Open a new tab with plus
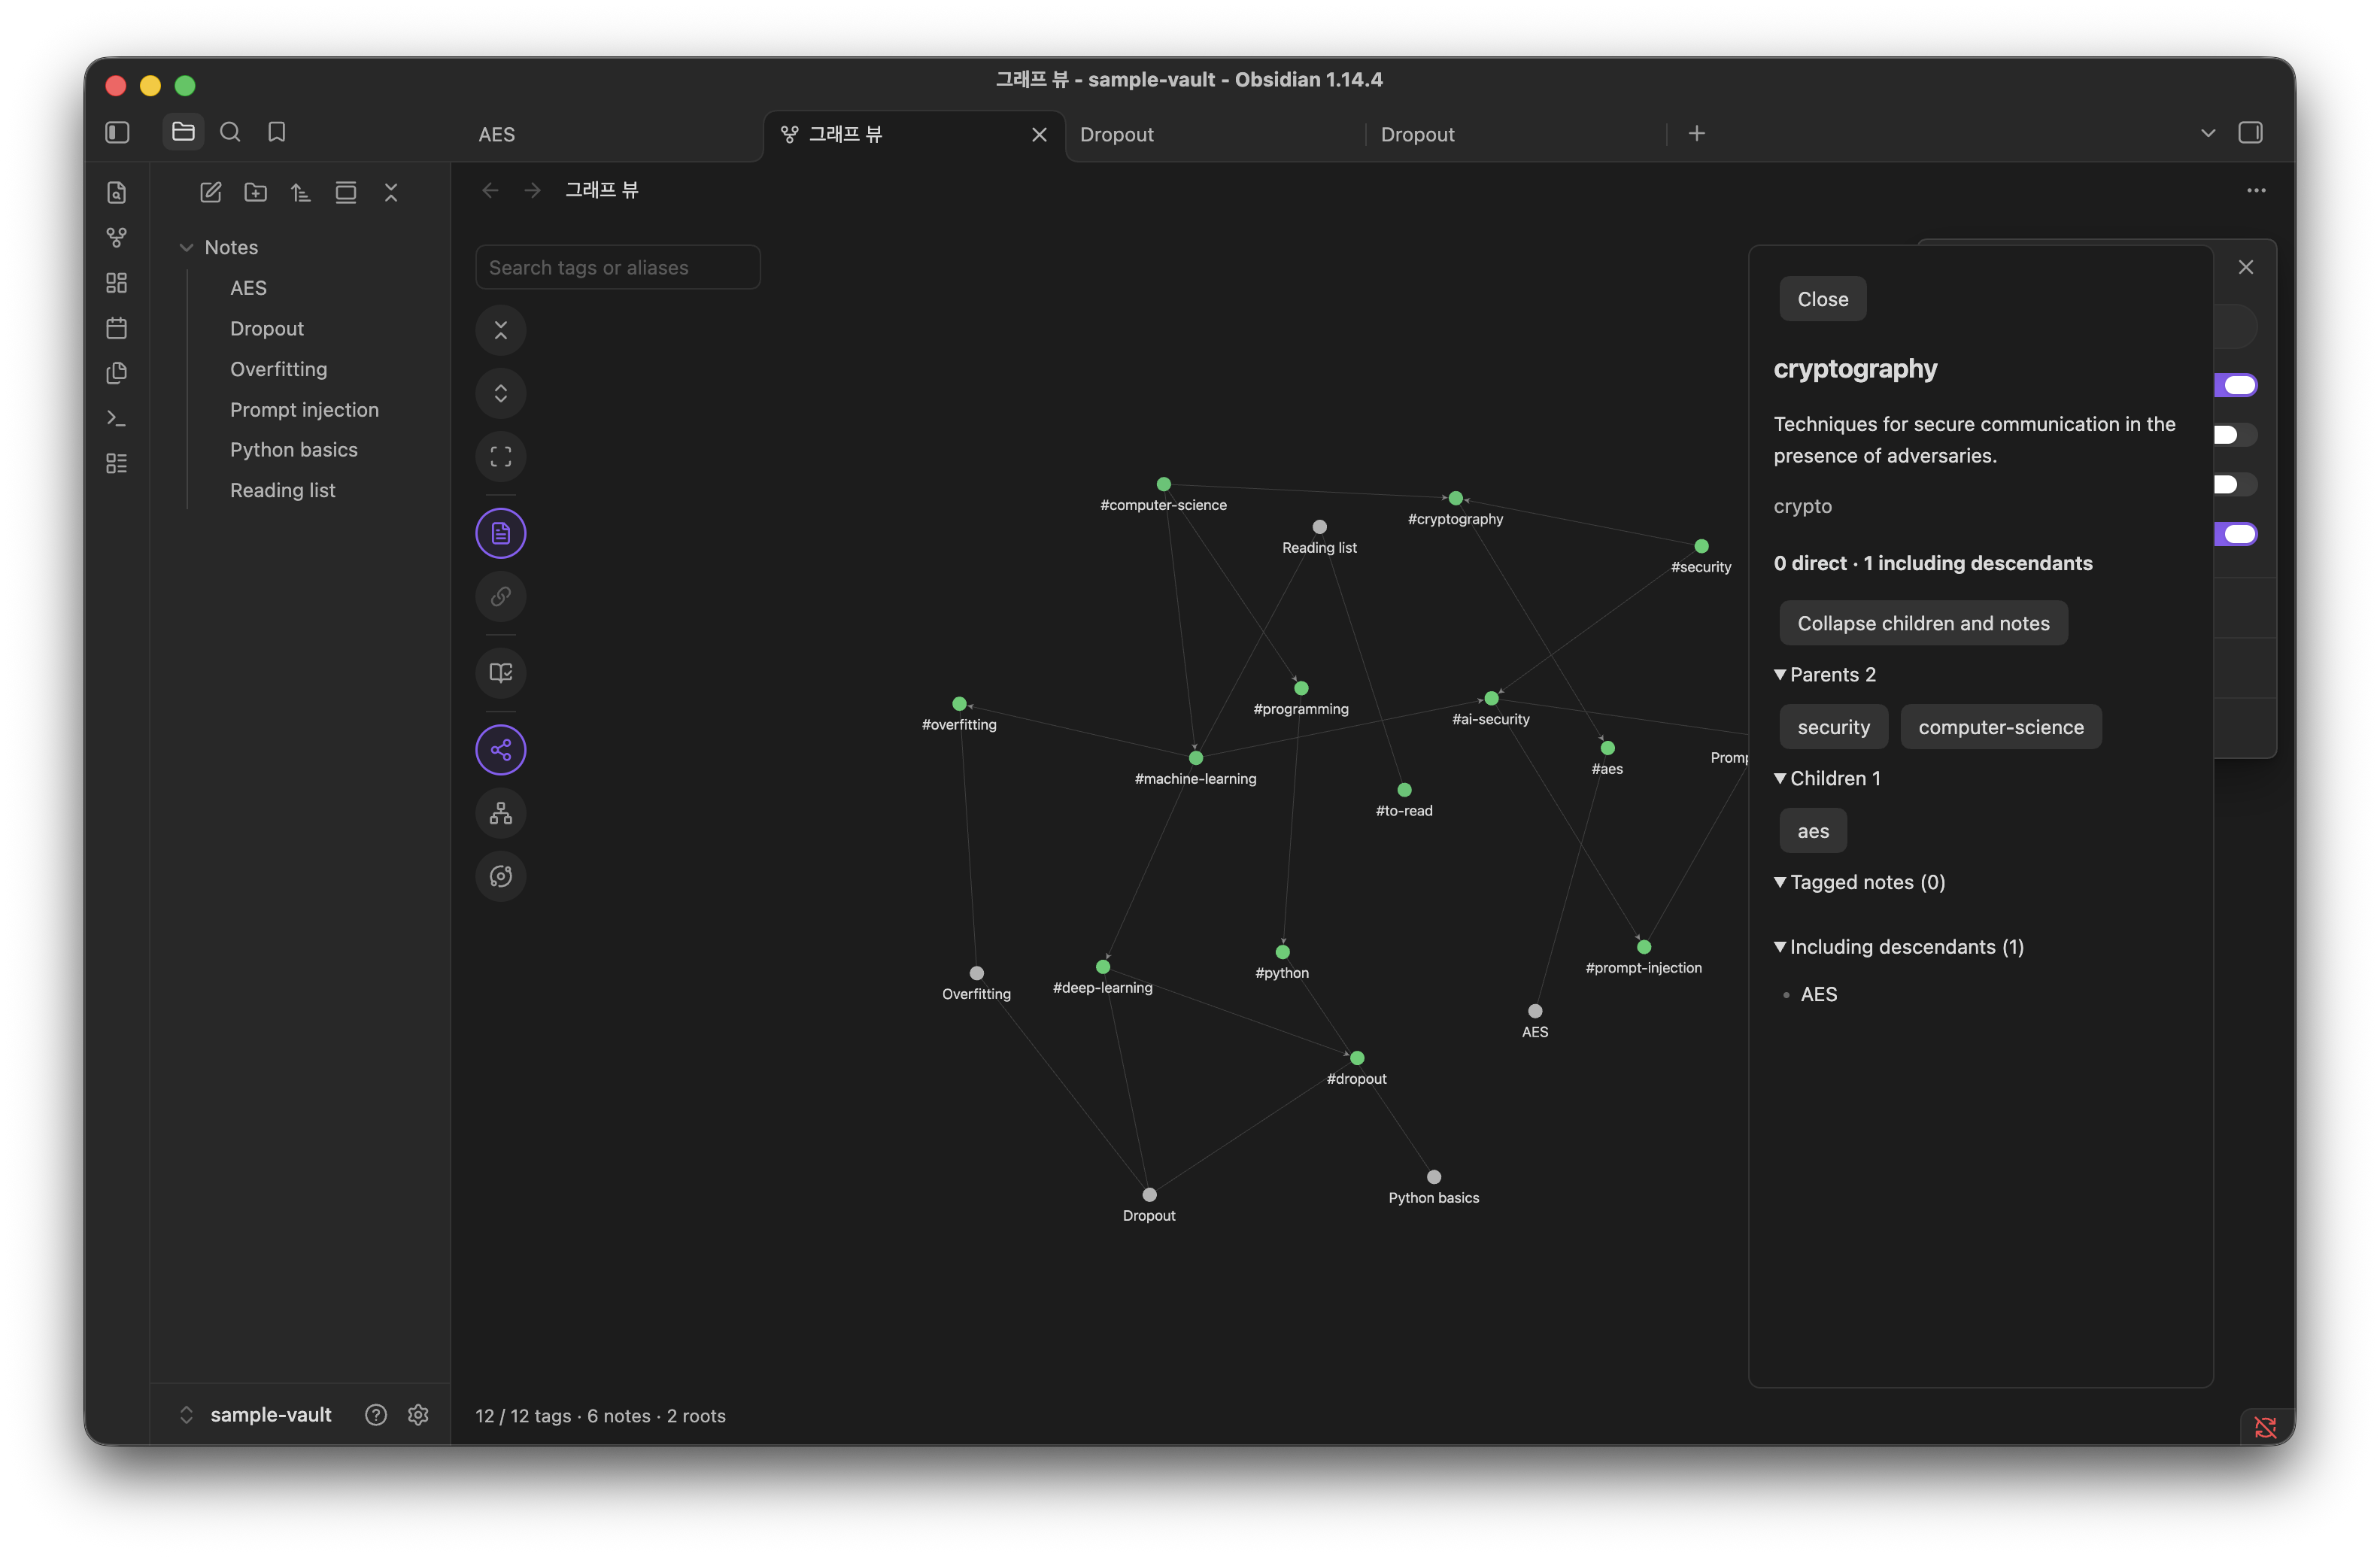The height and width of the screenshot is (1557, 2380). click(1696, 133)
